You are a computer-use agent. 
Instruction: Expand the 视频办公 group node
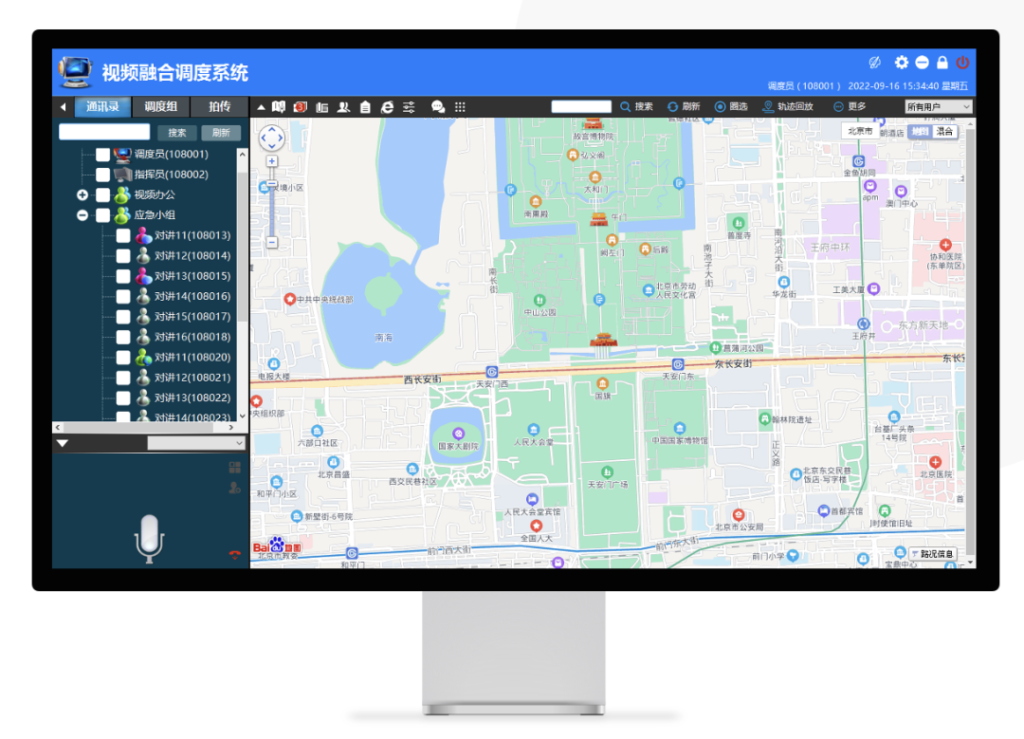(x=83, y=195)
